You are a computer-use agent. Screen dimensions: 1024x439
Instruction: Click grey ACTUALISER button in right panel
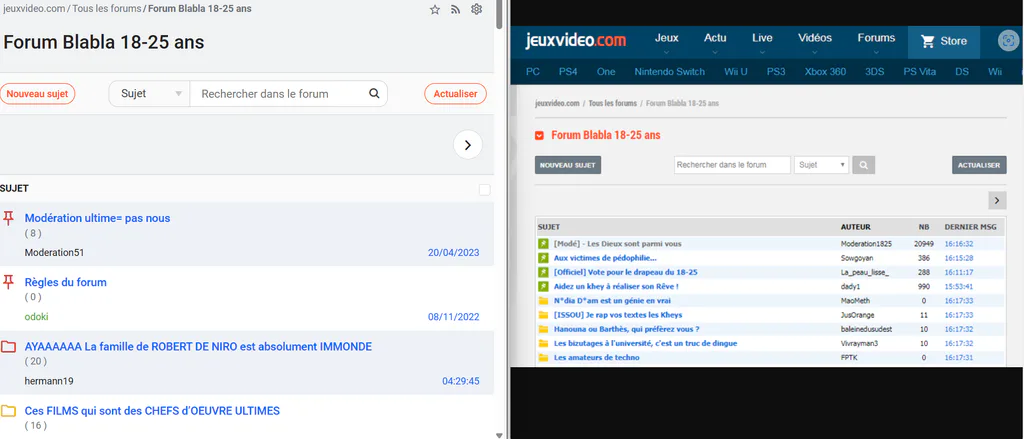coord(979,165)
